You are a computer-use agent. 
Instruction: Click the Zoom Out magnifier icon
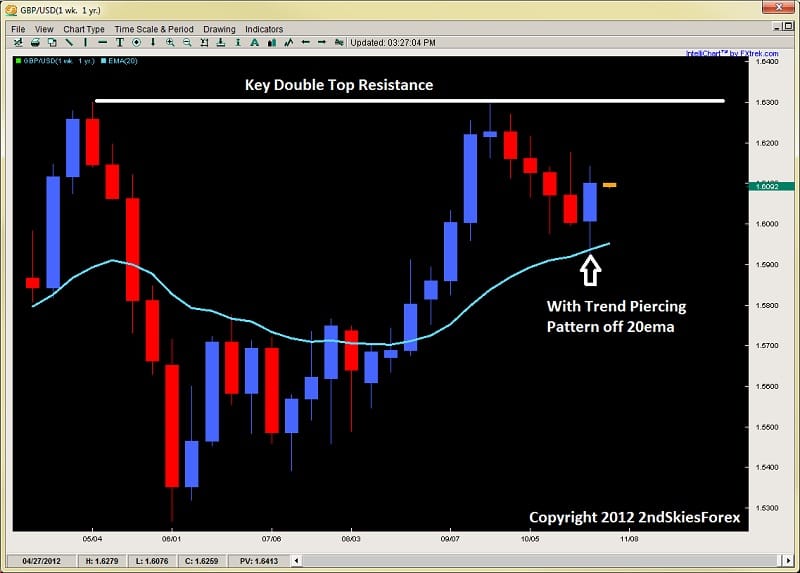coord(187,43)
